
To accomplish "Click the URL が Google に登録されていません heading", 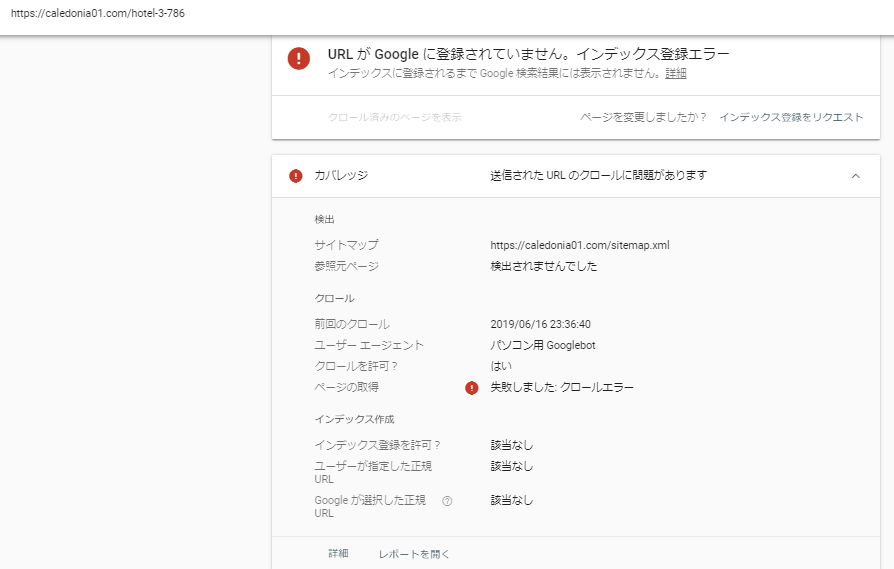I will click(x=529, y=54).
